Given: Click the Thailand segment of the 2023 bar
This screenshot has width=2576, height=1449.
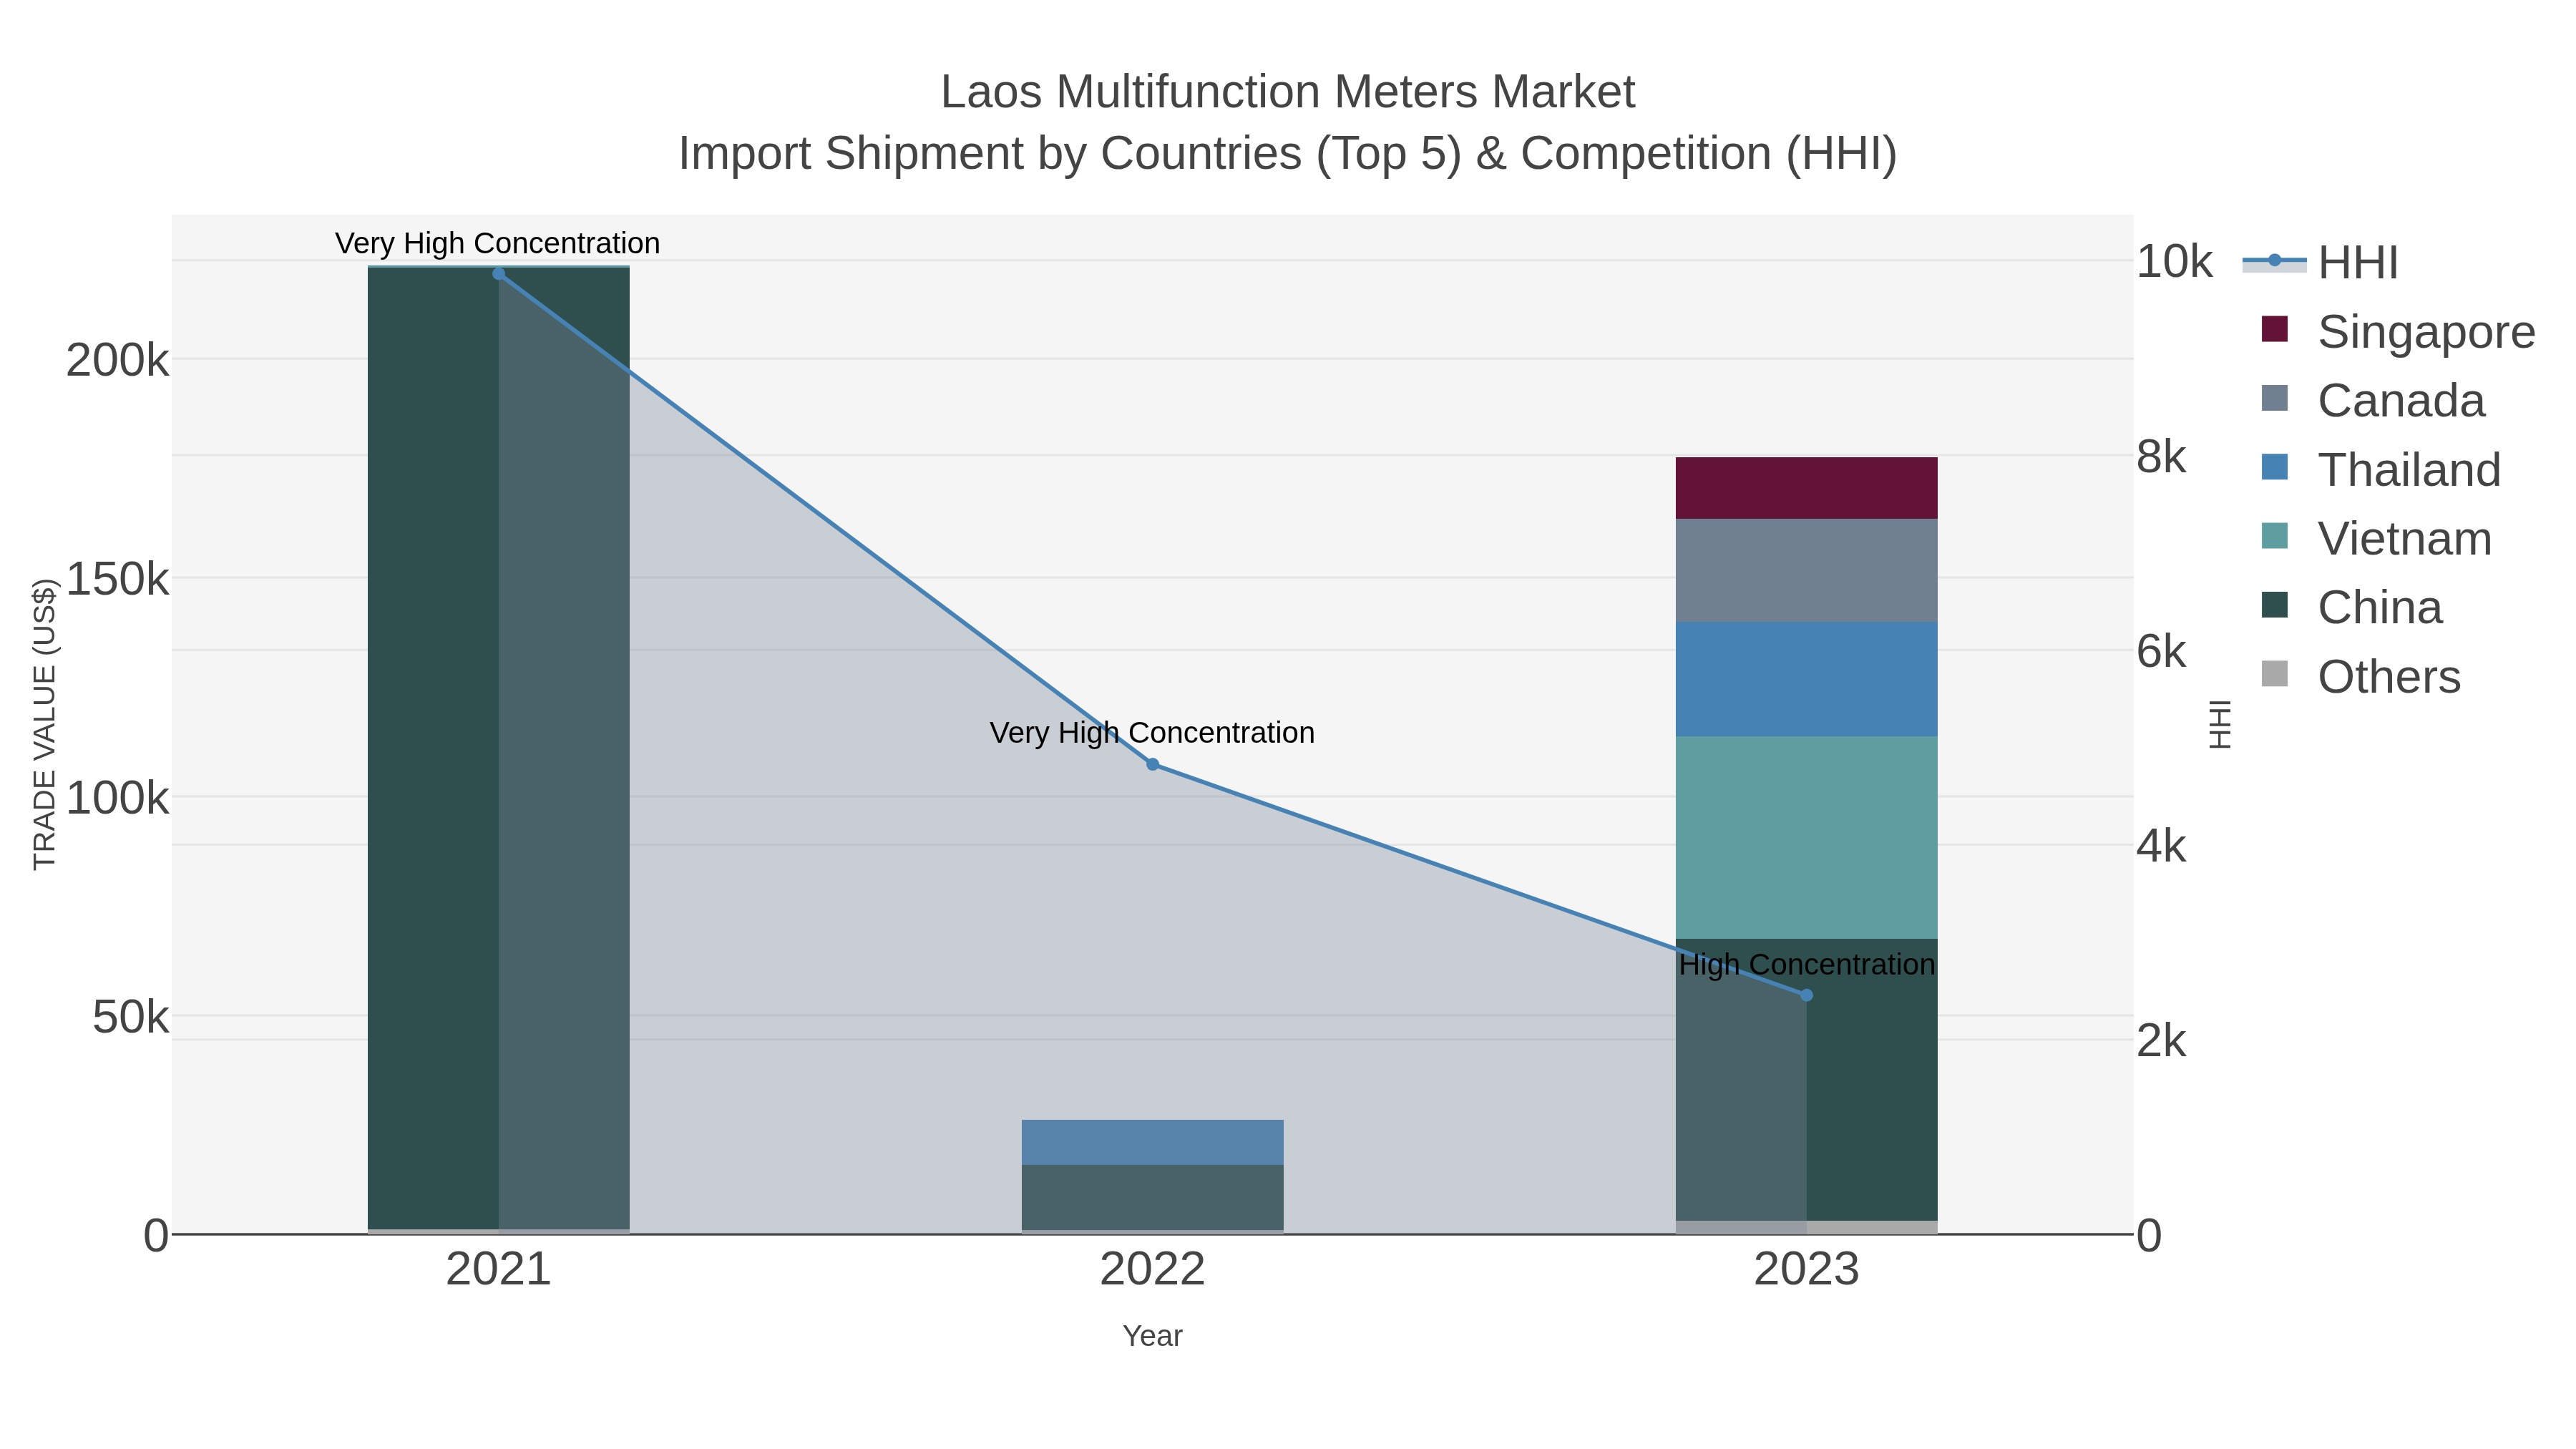Looking at the screenshot, I should [1806, 679].
